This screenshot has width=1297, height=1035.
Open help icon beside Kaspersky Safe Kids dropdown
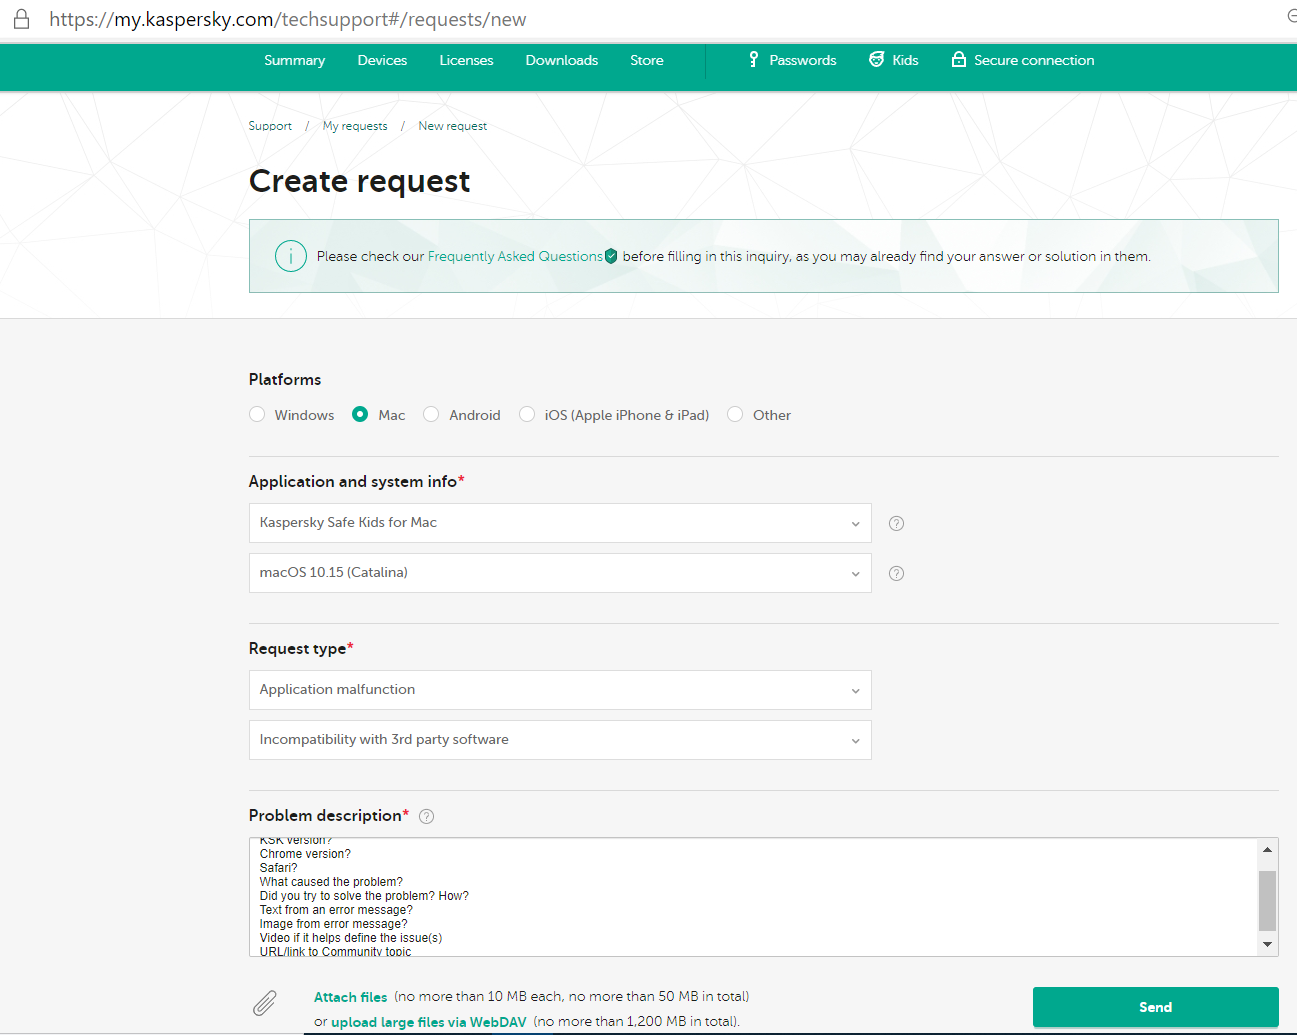pos(897,523)
